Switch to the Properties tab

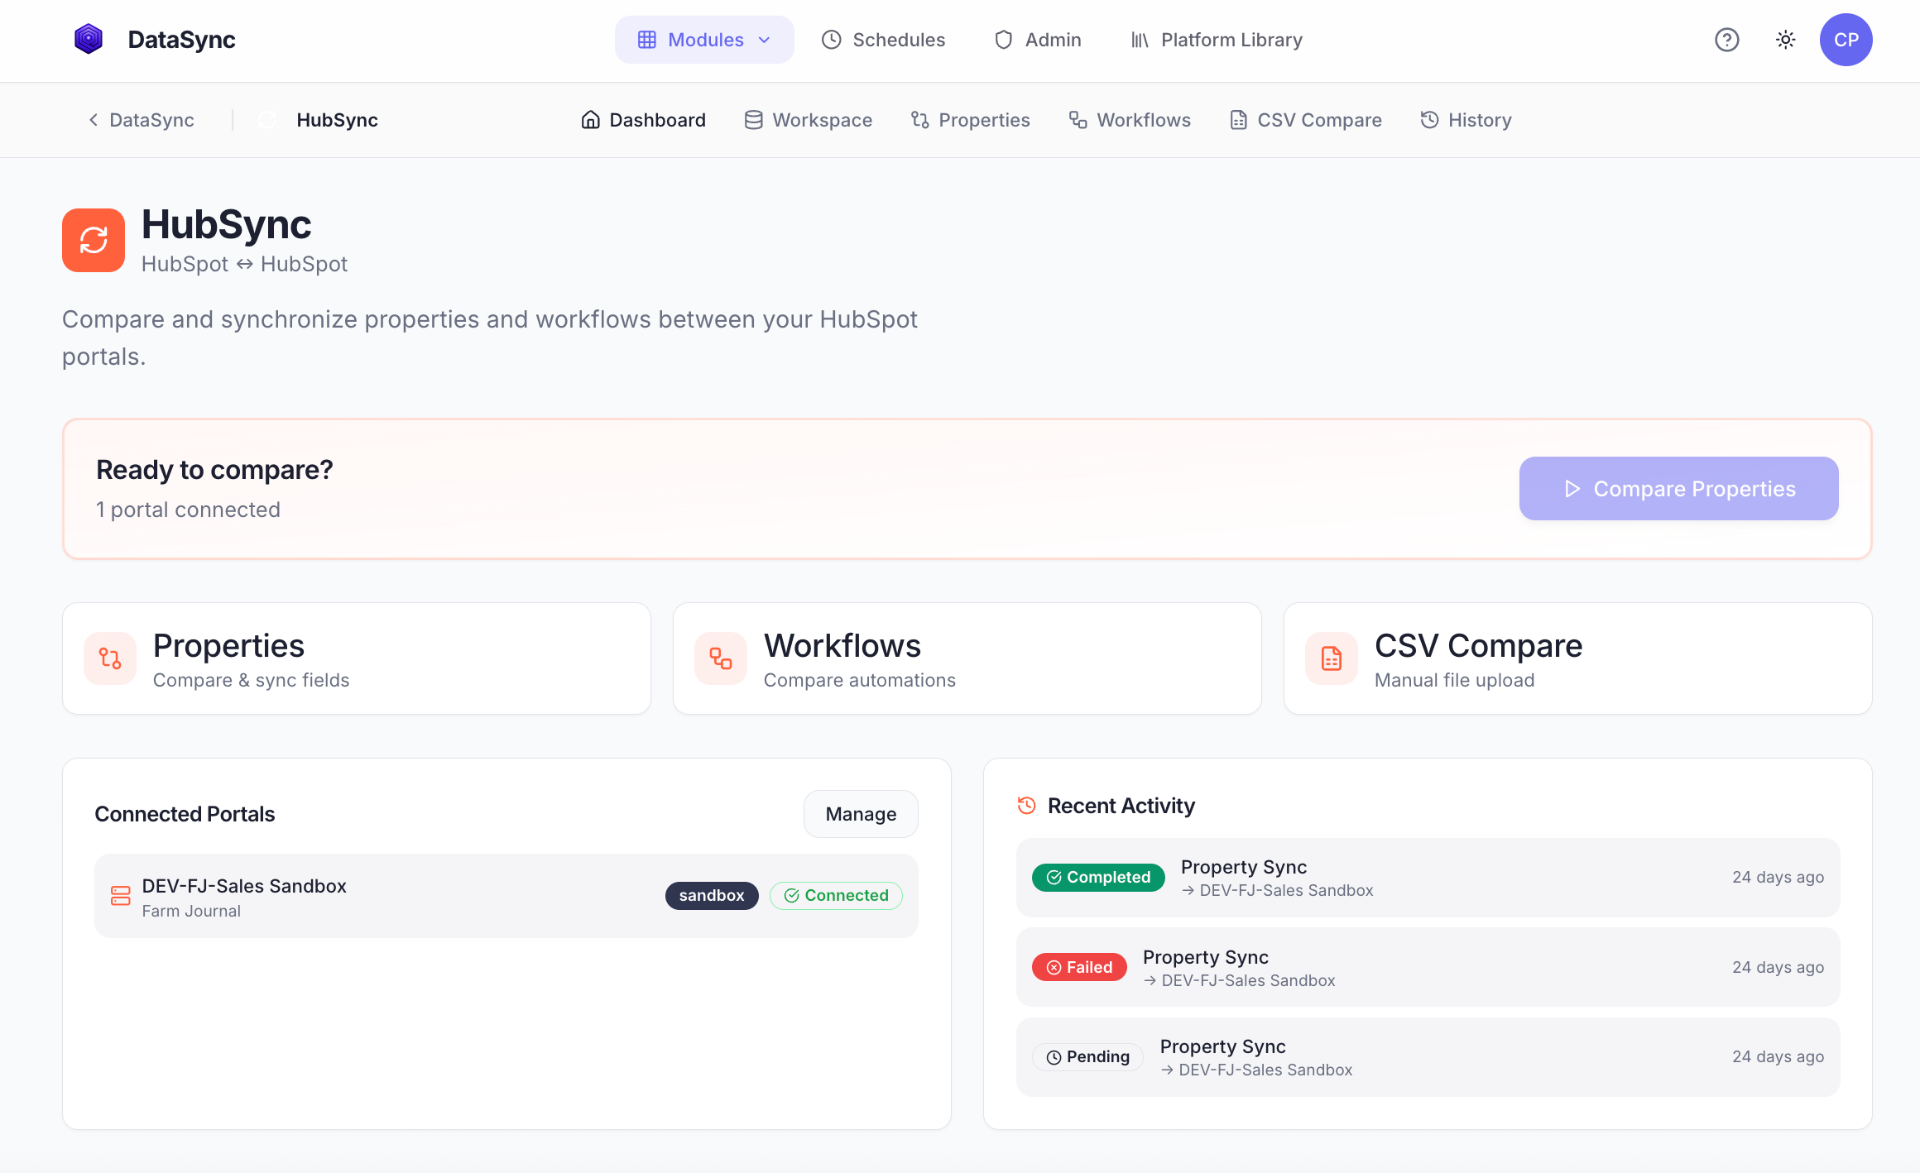970,120
